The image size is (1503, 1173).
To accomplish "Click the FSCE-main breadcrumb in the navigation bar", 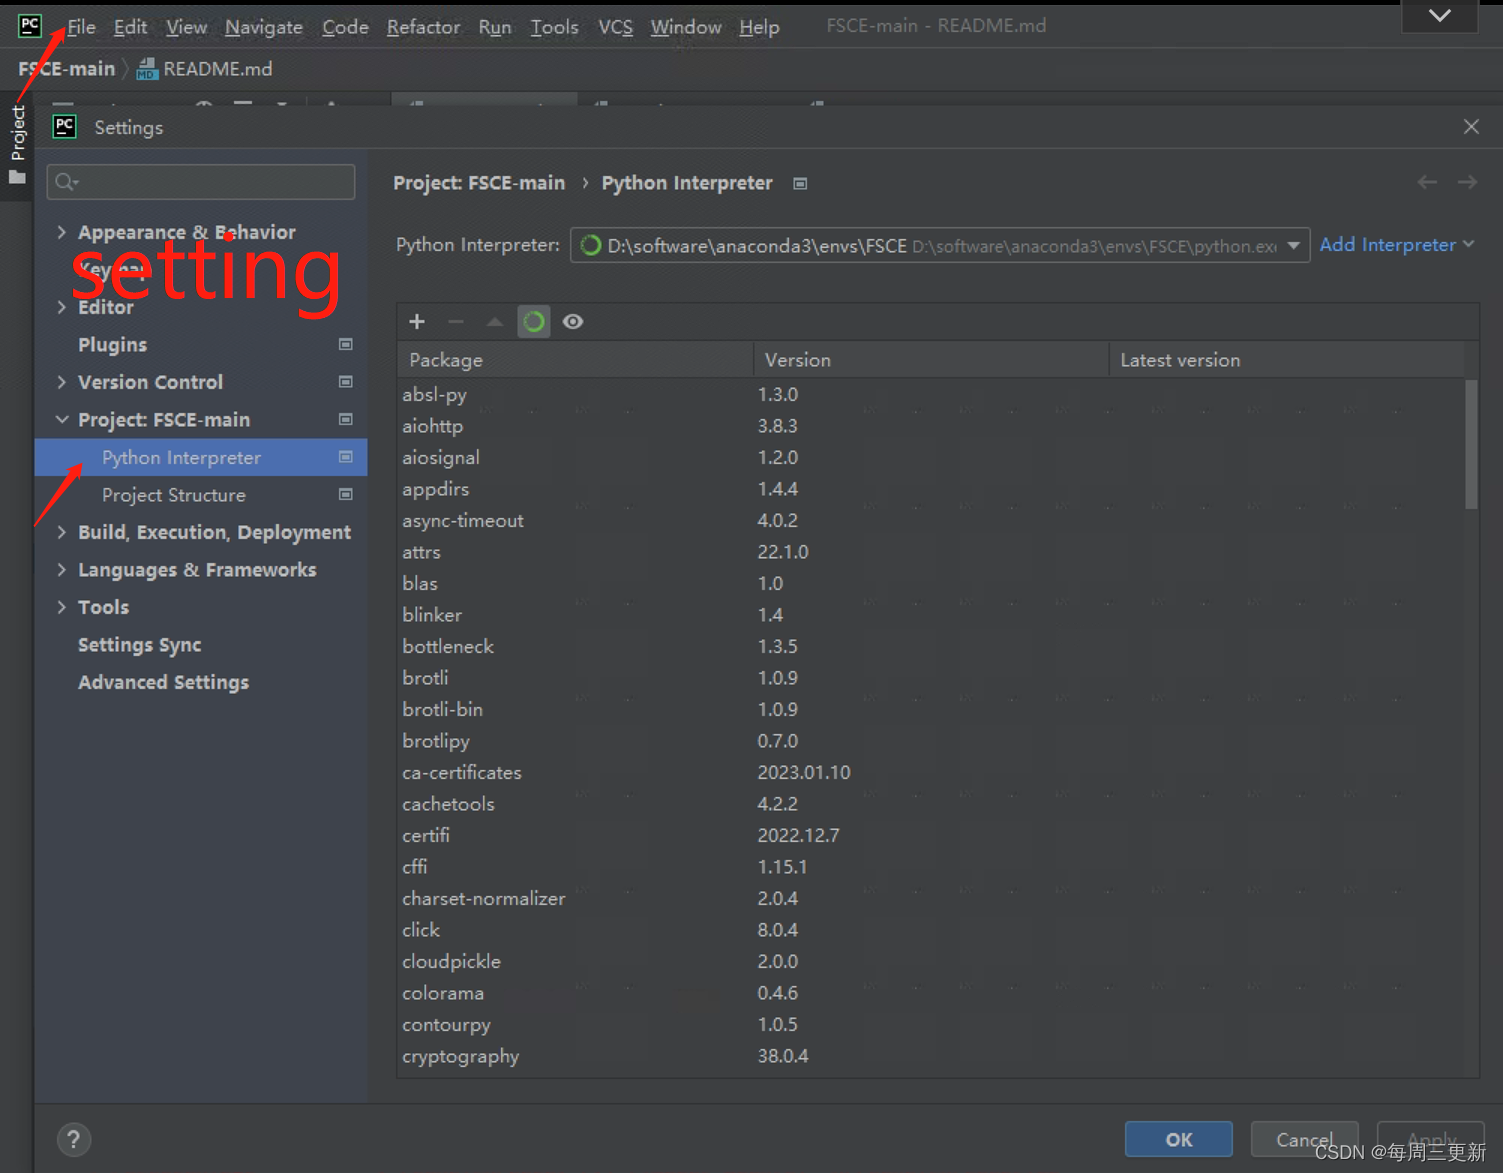I will click(67, 69).
